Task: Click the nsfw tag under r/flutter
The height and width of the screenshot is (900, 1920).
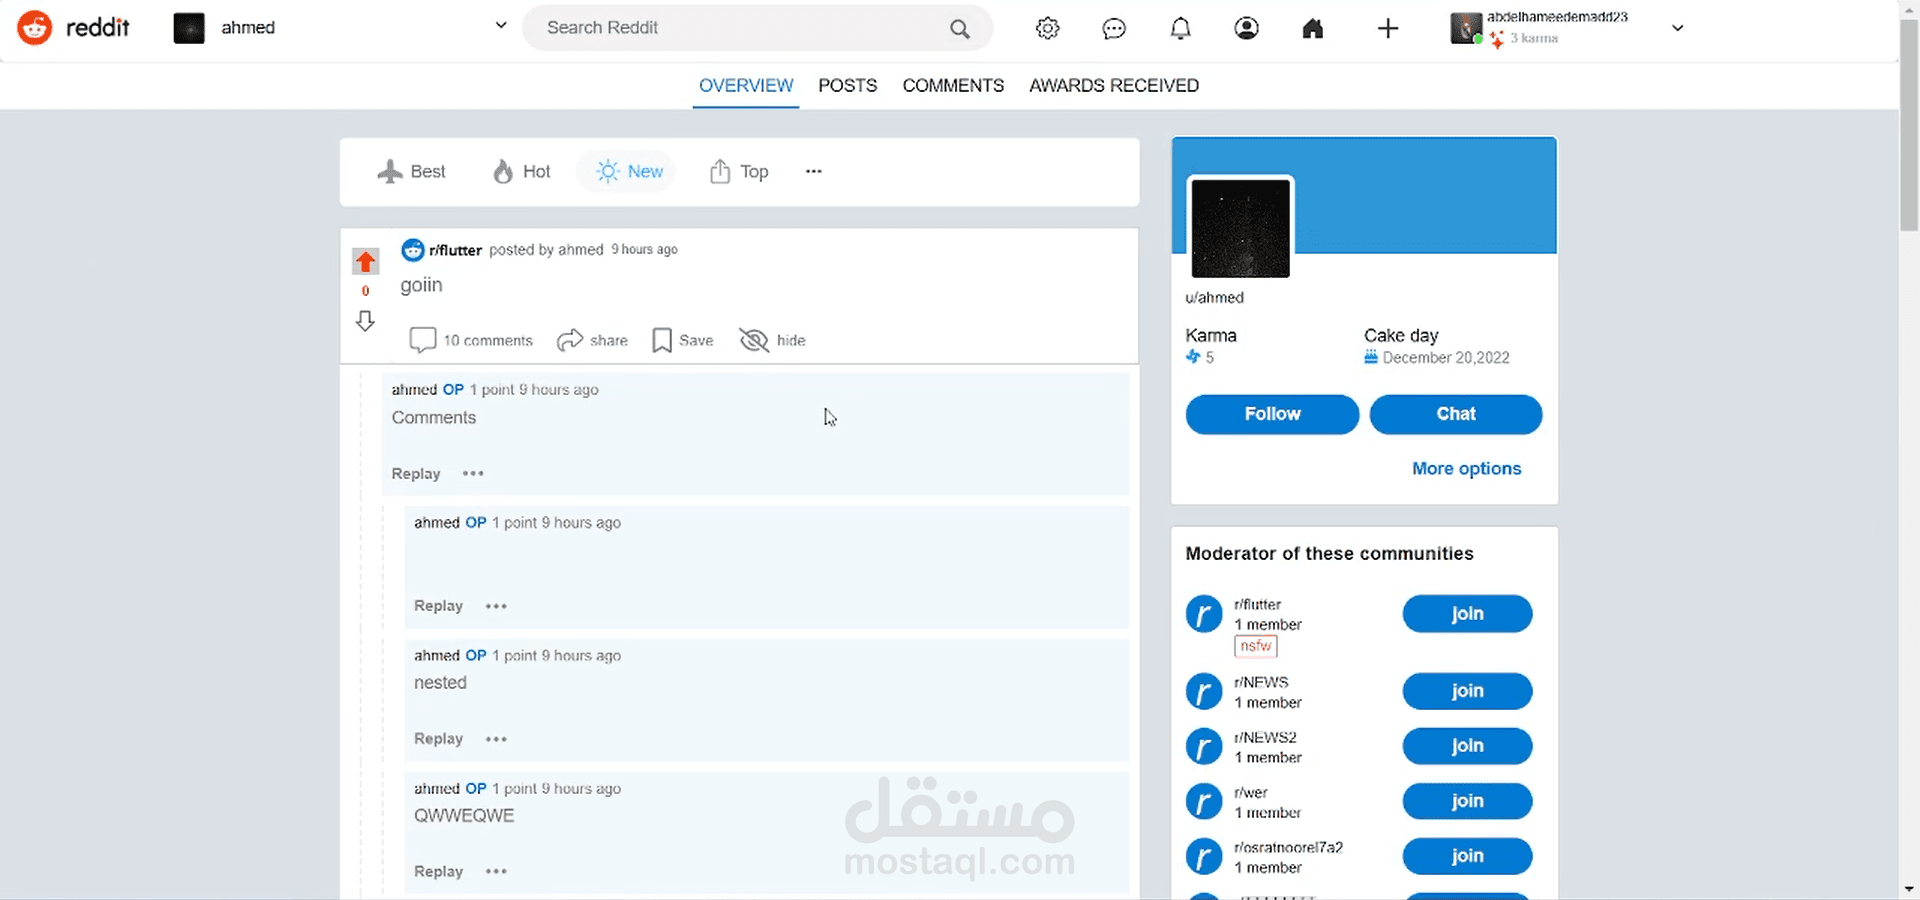Action: [1255, 647]
